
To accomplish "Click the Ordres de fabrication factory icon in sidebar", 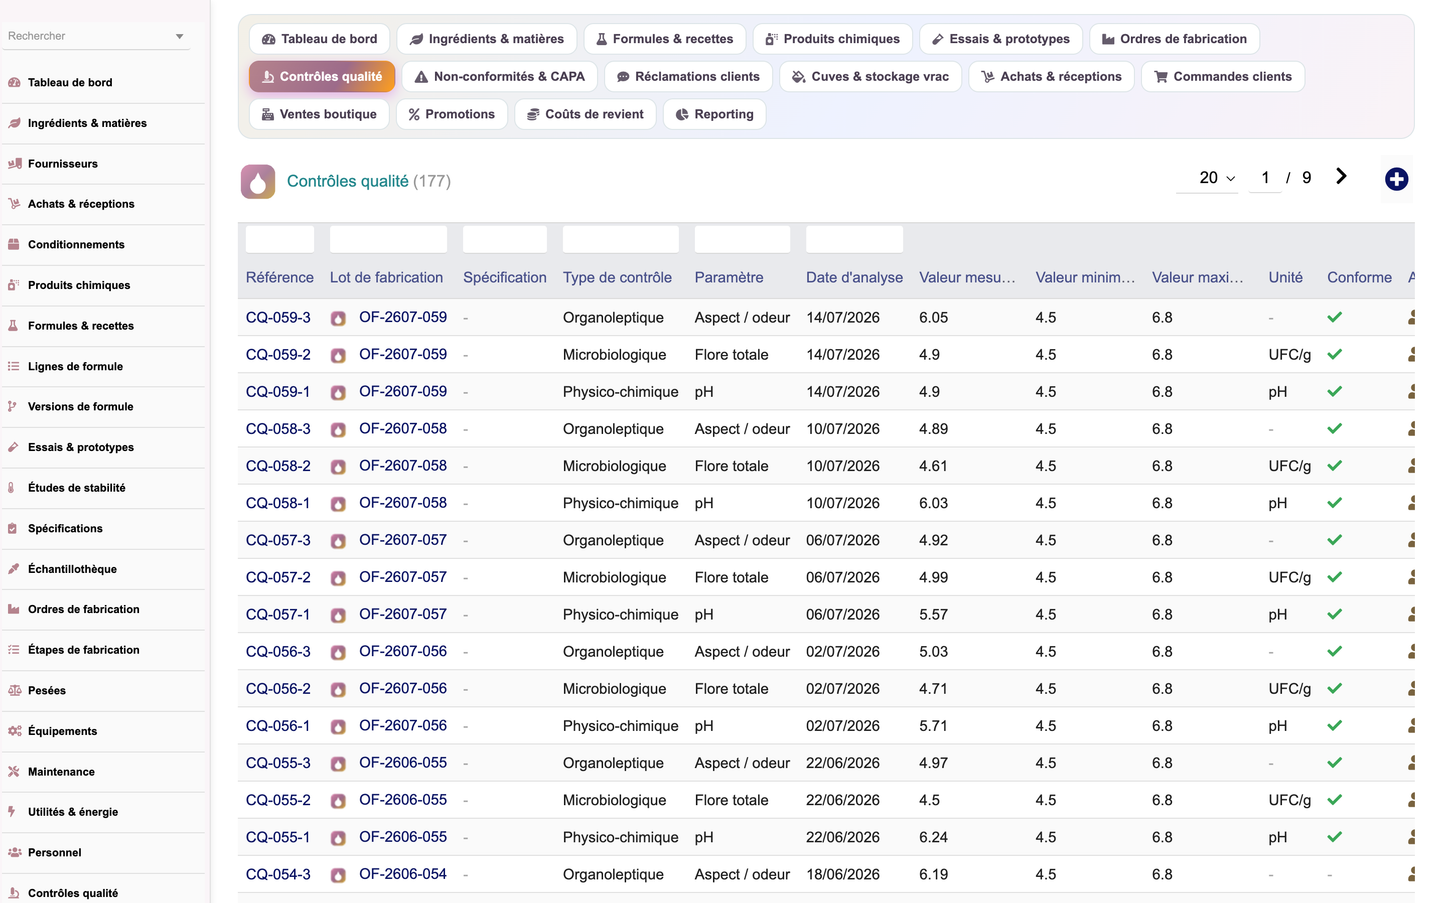I will point(14,609).
